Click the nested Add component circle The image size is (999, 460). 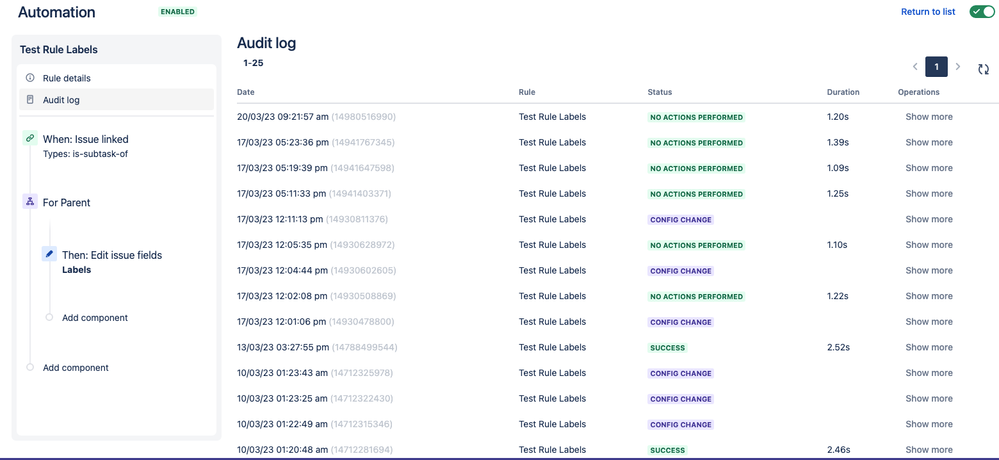(49, 317)
